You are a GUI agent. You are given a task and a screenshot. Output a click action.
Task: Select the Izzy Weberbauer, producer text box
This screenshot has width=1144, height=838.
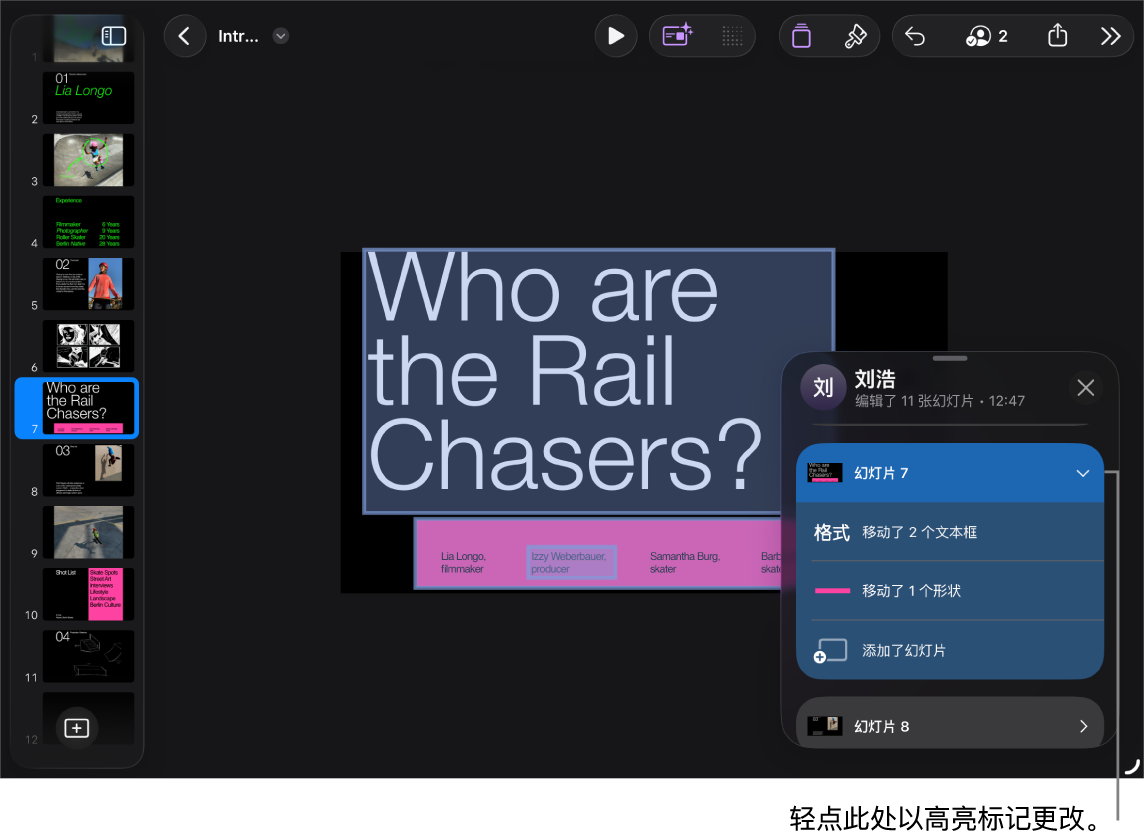(x=571, y=562)
